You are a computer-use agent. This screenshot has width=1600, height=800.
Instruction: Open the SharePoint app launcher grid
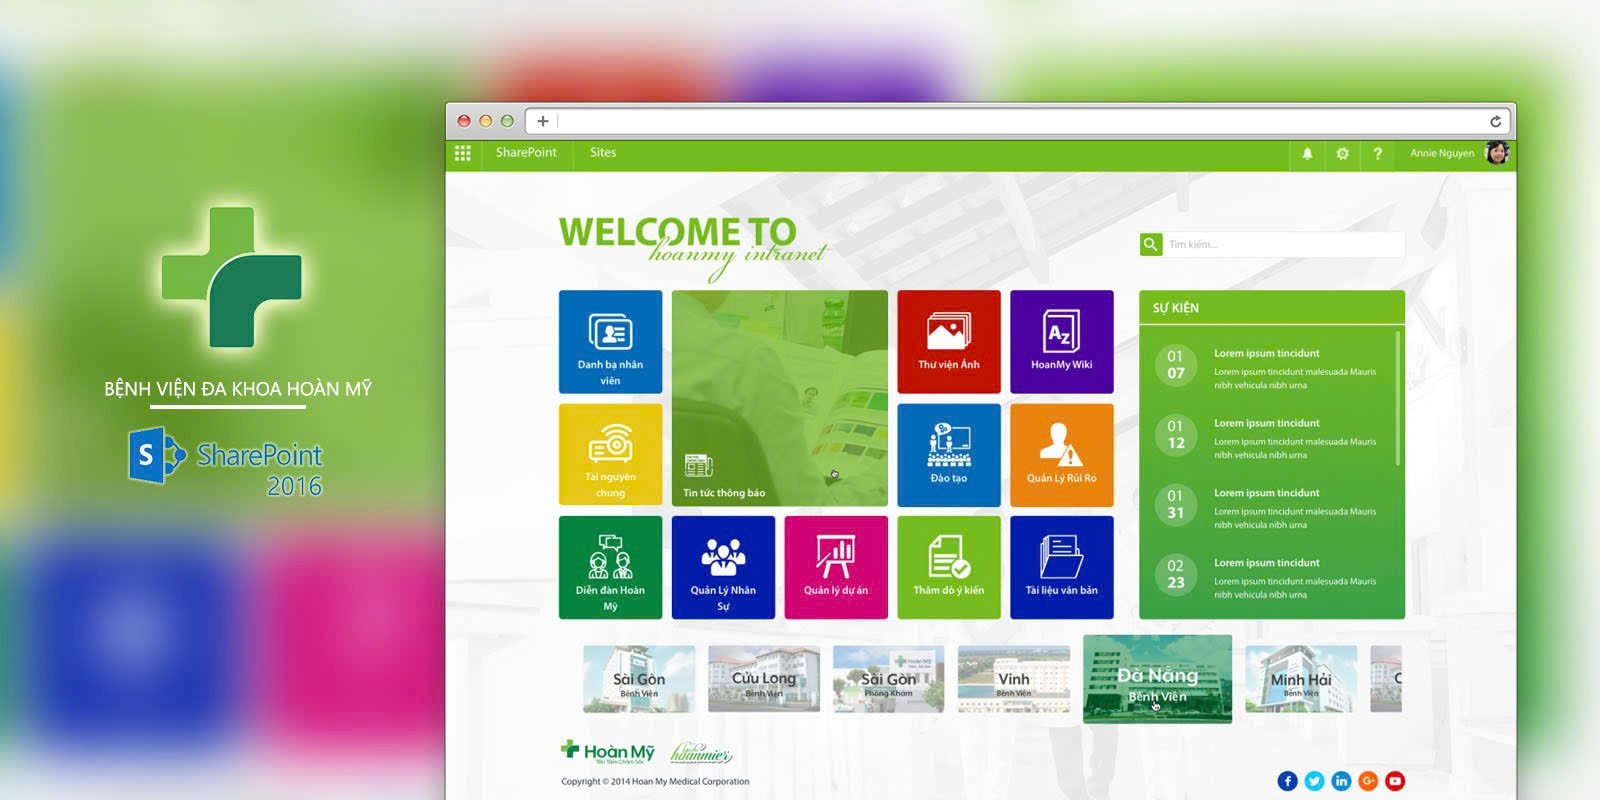462,153
